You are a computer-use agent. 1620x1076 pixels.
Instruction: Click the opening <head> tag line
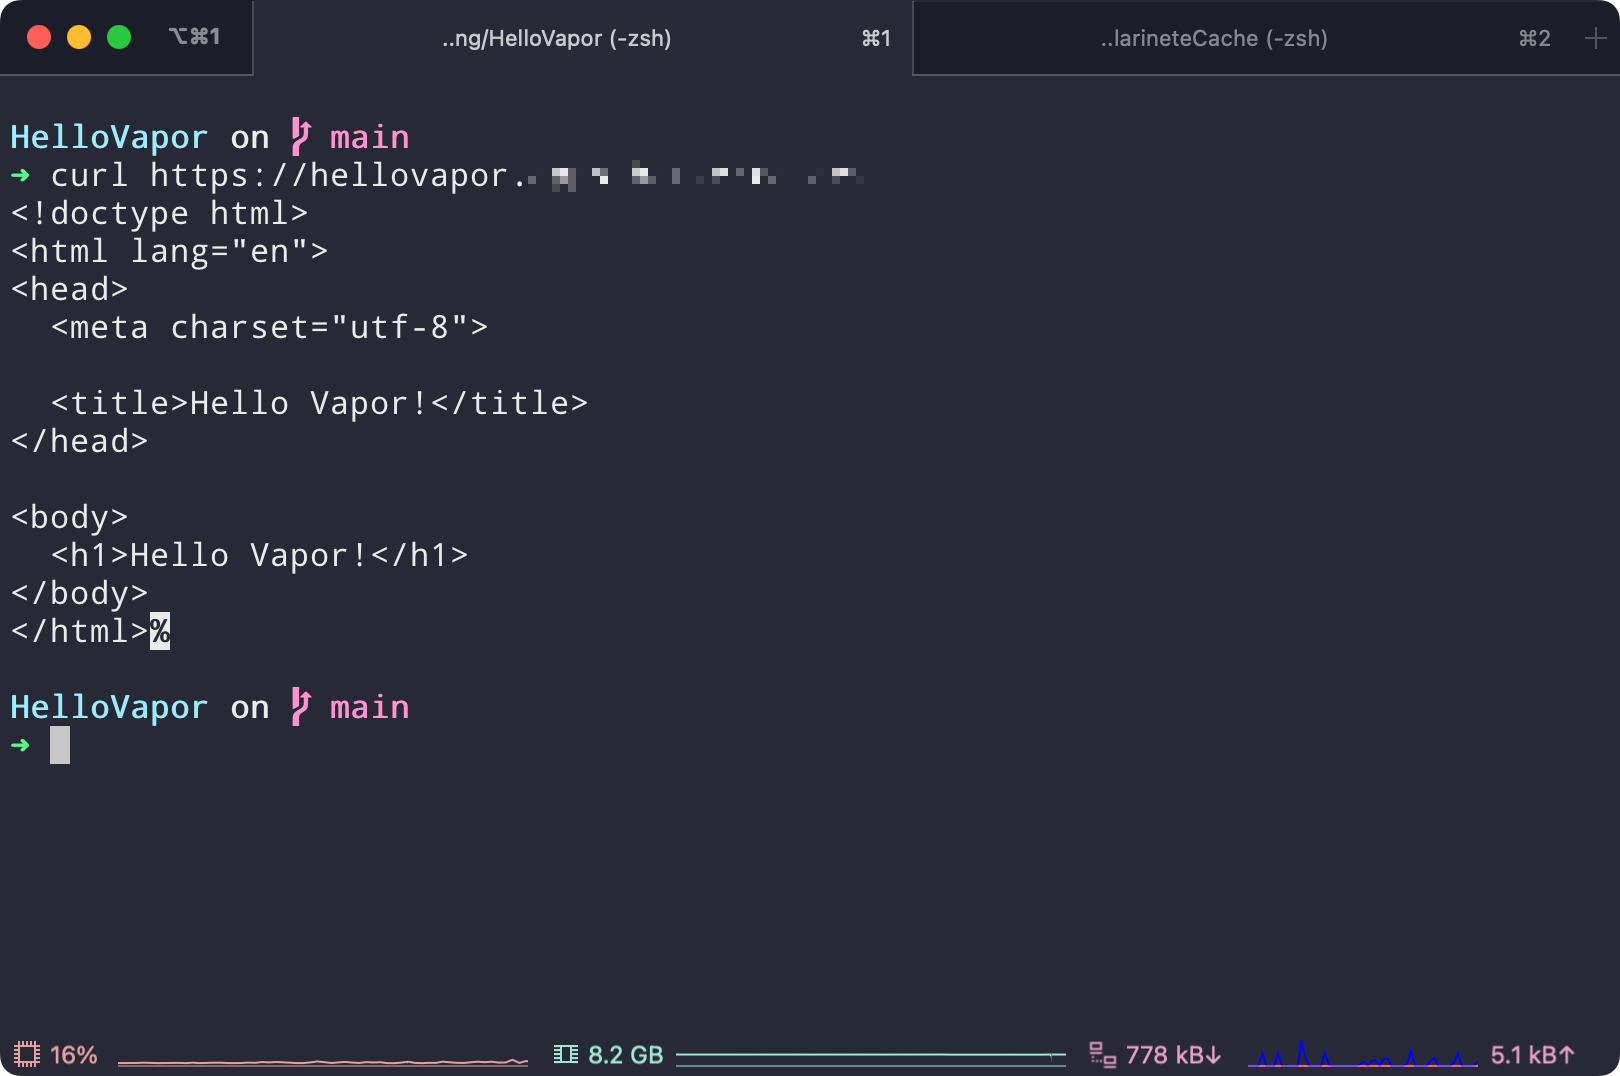69,290
